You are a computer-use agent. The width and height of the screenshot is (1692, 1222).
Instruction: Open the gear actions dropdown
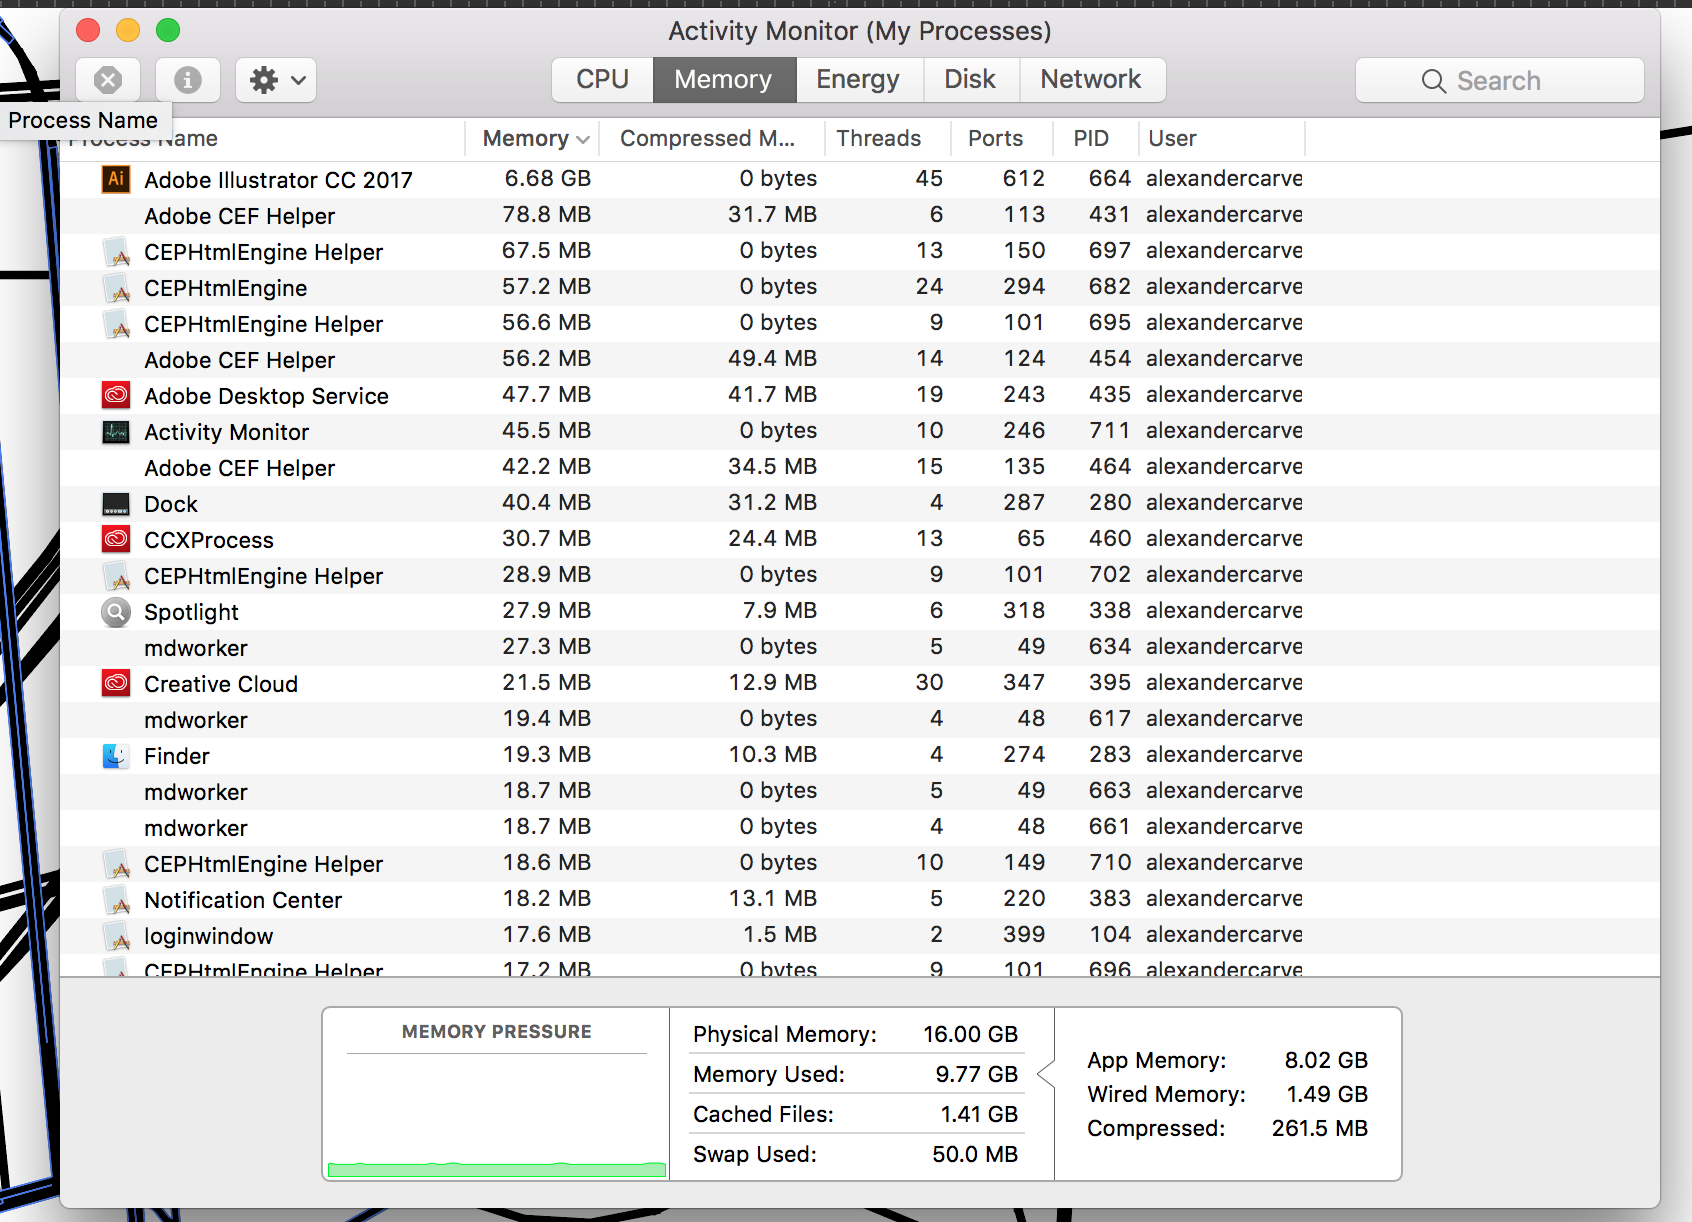pyautogui.click(x=276, y=80)
